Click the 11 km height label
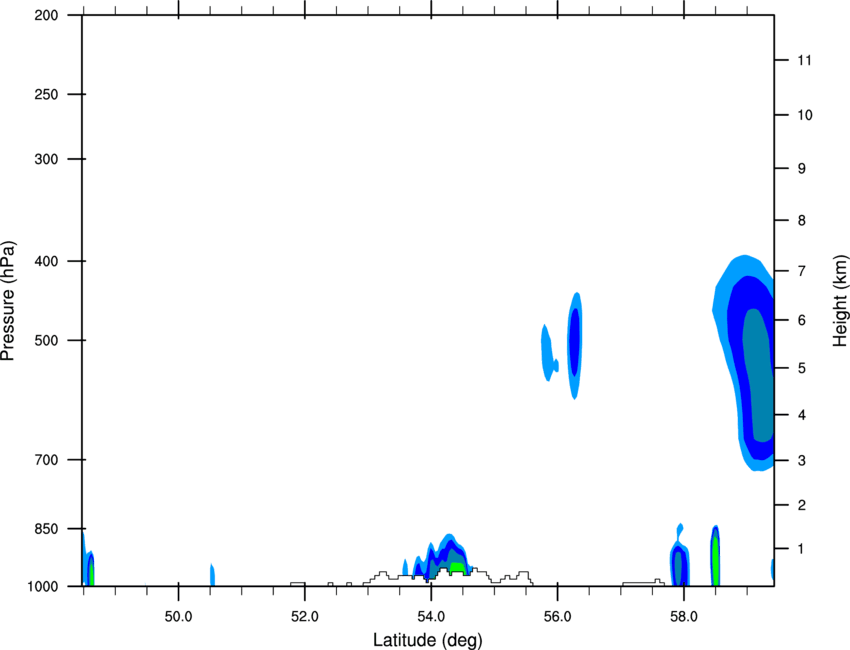 [804, 60]
